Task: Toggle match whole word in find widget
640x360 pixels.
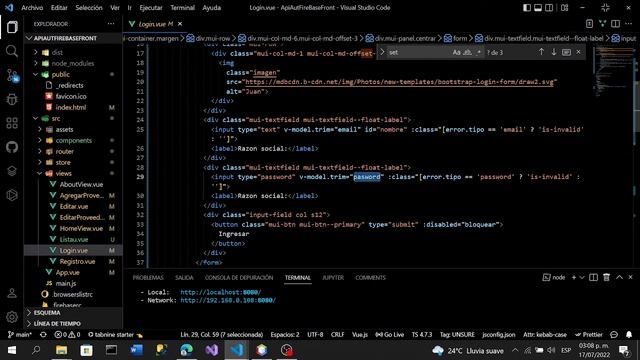Action: pos(467,52)
